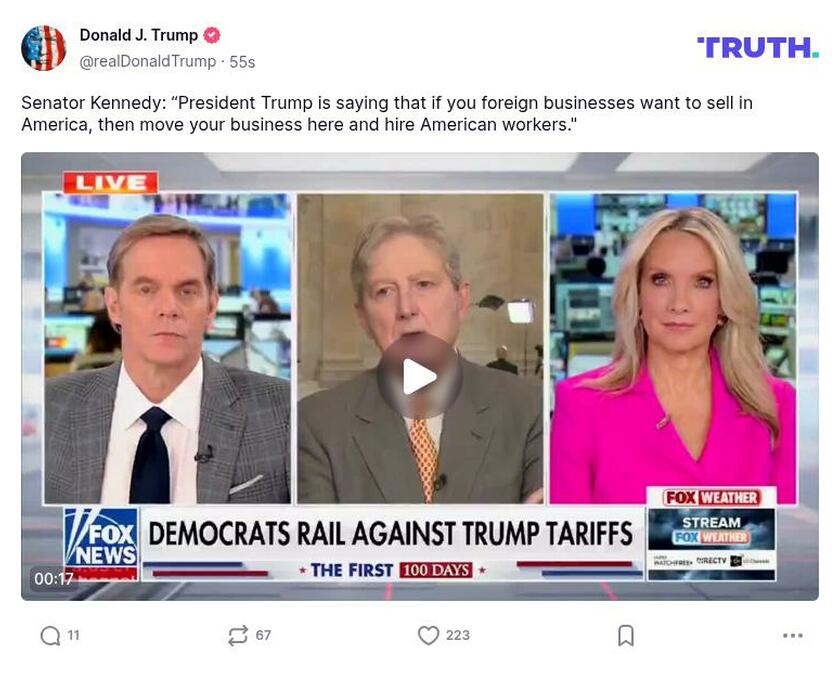Click the Fox Weather stream banner

click(711, 534)
